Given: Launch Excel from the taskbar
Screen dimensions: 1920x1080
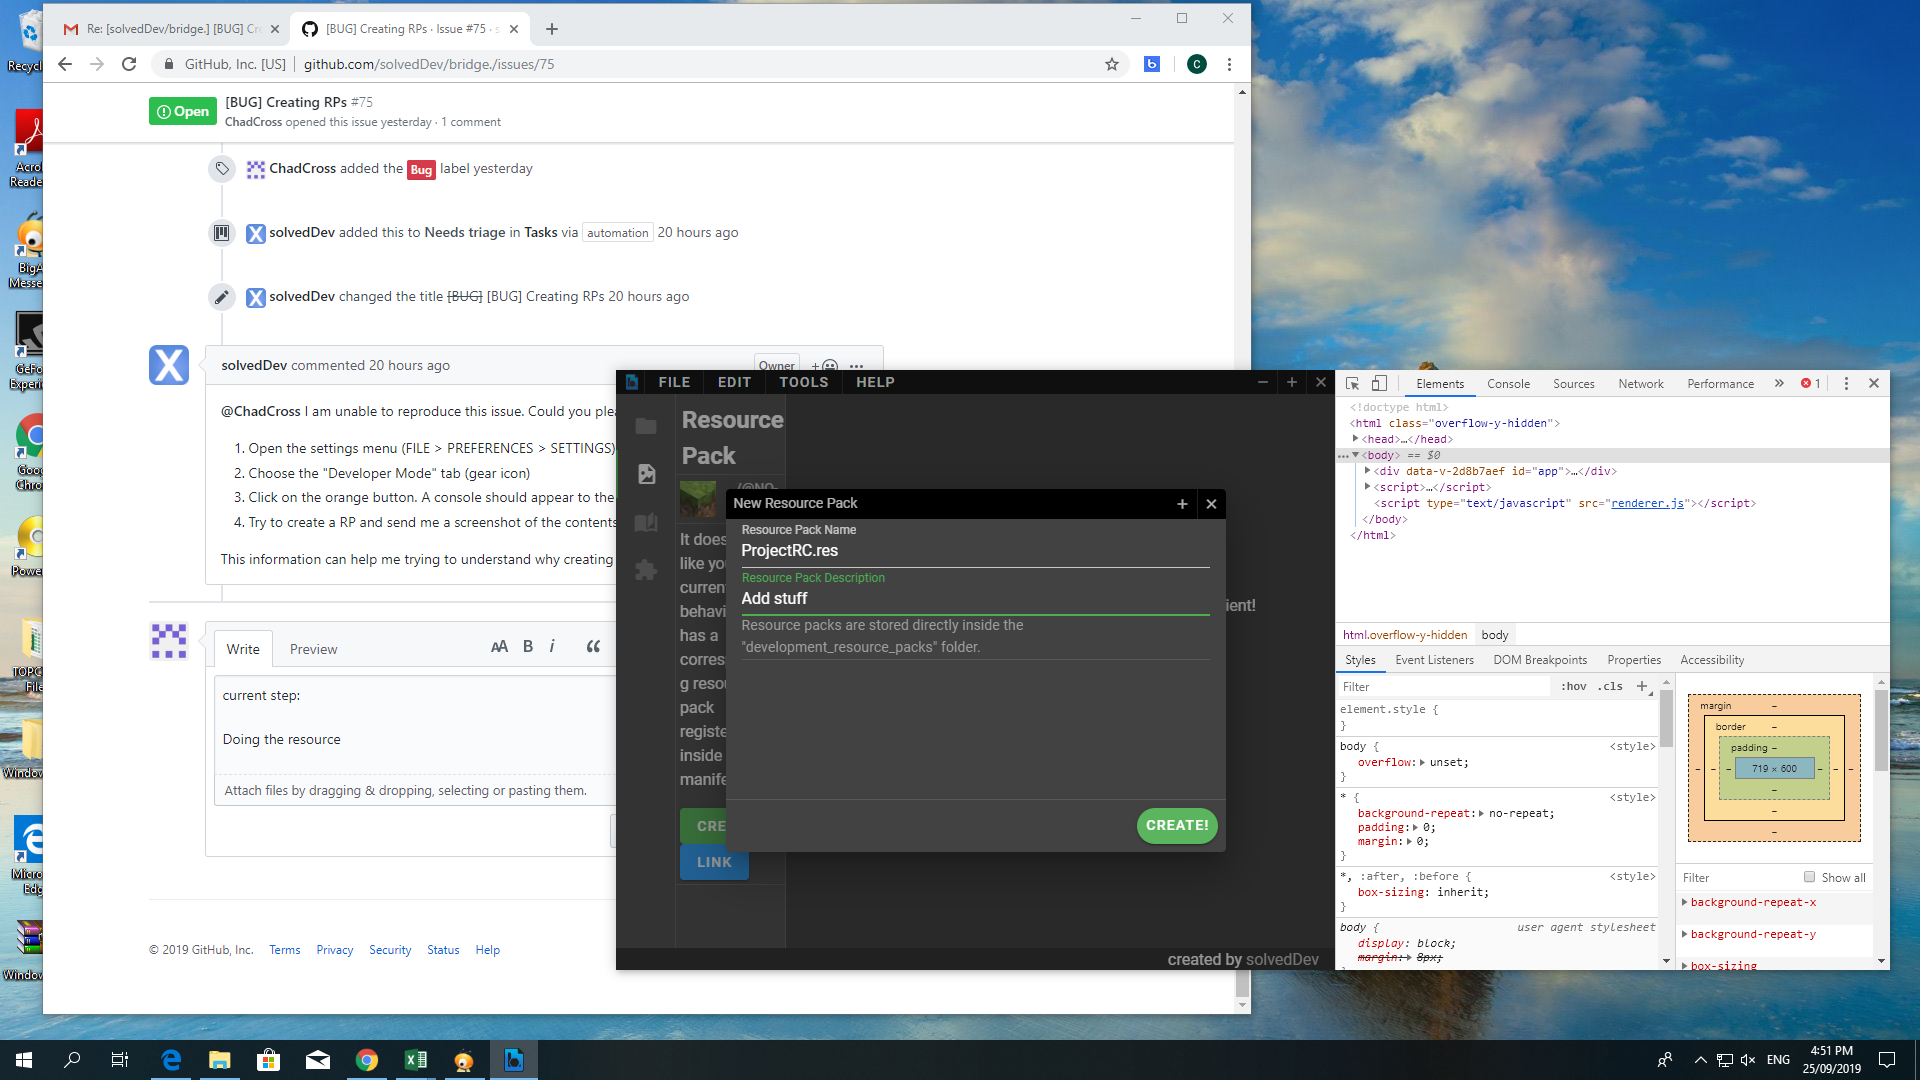Looking at the screenshot, I should (x=416, y=1059).
